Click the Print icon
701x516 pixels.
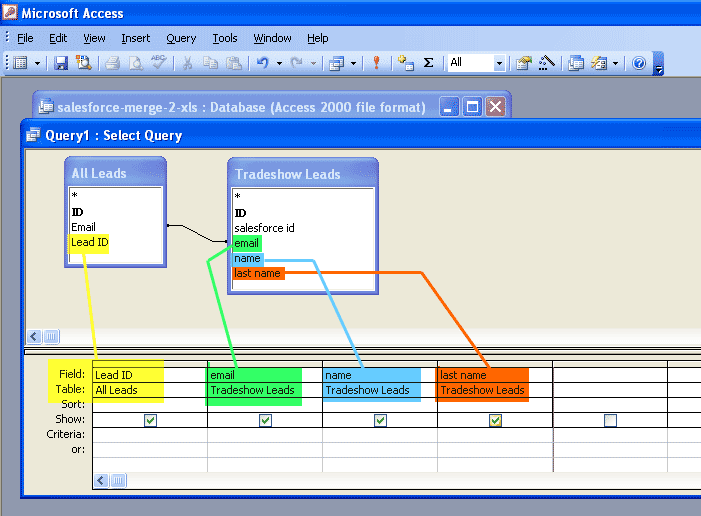(112, 63)
